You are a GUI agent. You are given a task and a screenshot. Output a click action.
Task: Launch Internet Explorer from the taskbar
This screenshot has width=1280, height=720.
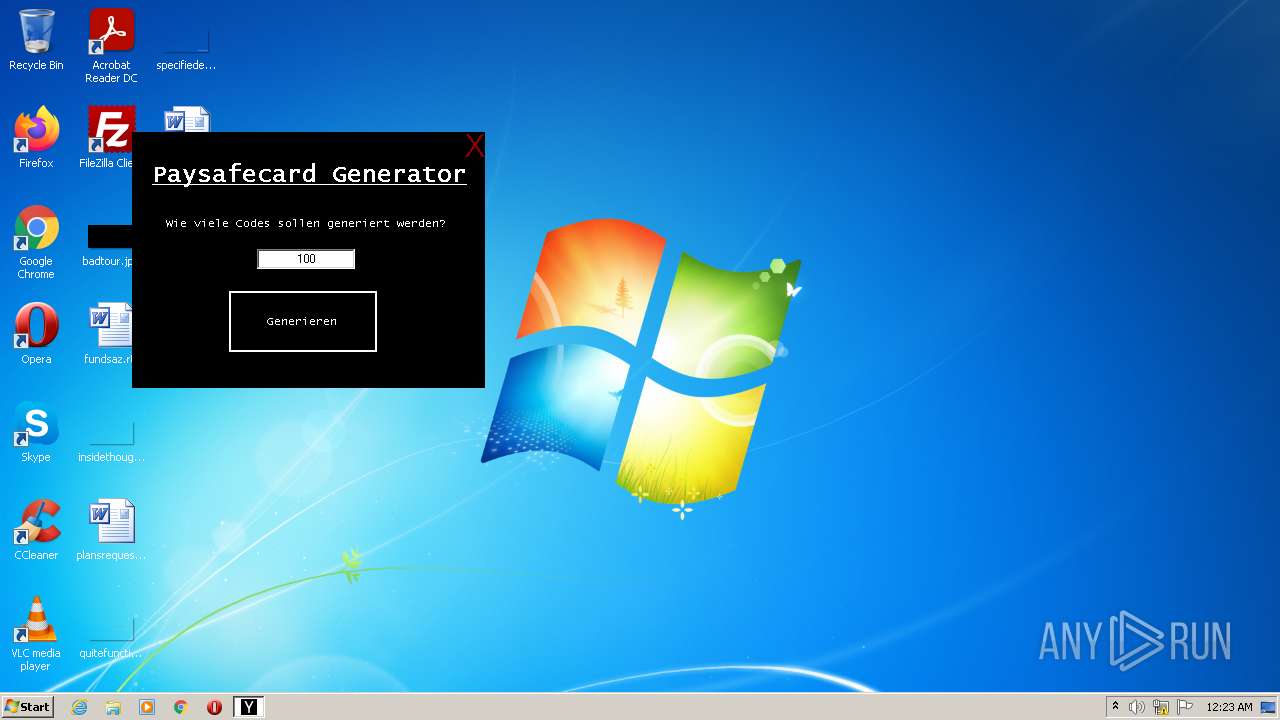(79, 707)
